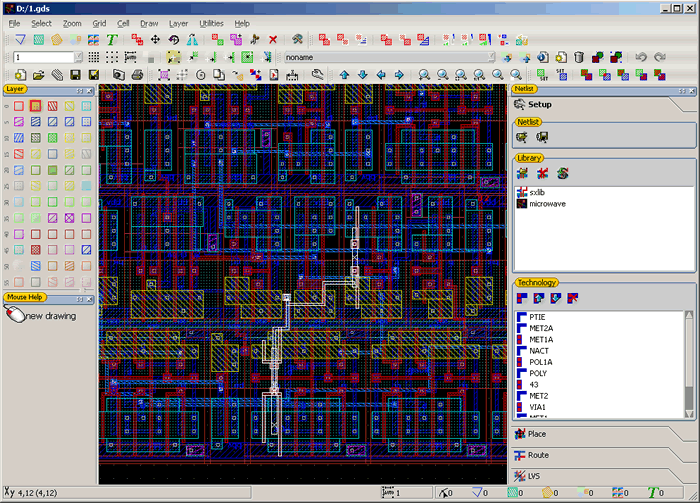This screenshot has width=700, height=503.
Task: Click the blue left arrow scroll icon
Action: point(381,75)
